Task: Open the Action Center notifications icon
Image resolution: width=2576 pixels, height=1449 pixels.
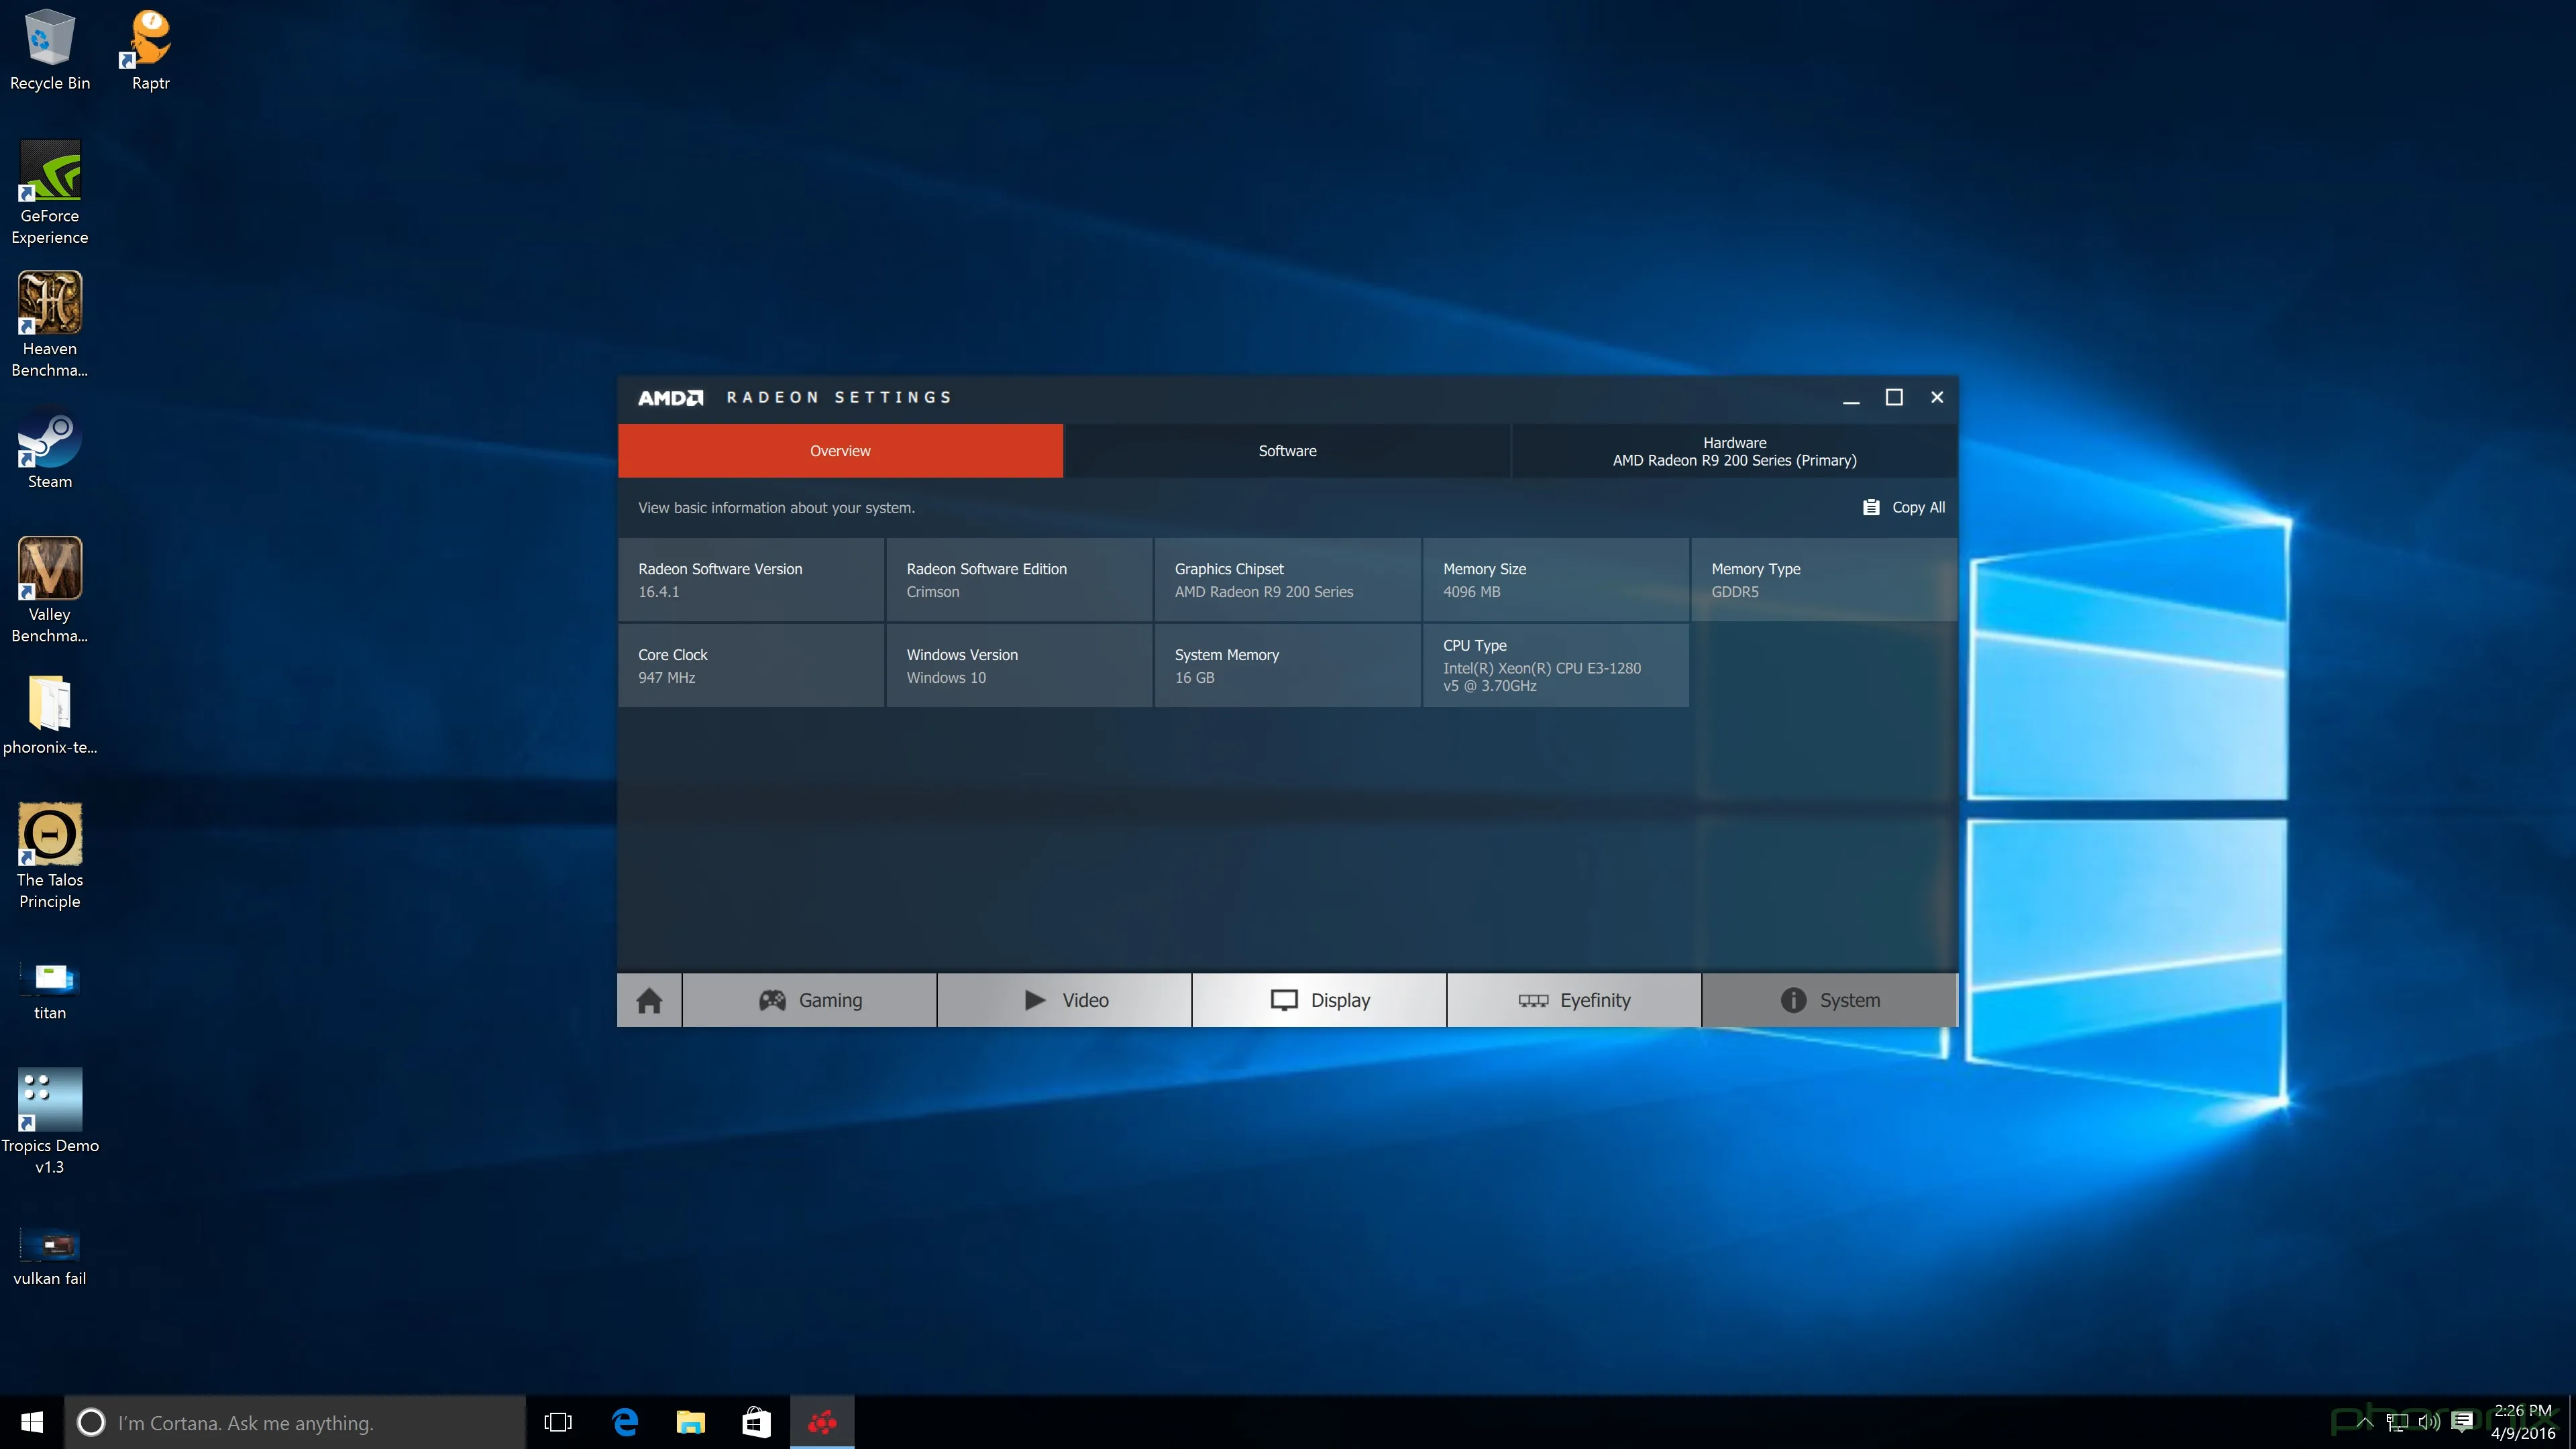Action: pyautogui.click(x=2462, y=1421)
